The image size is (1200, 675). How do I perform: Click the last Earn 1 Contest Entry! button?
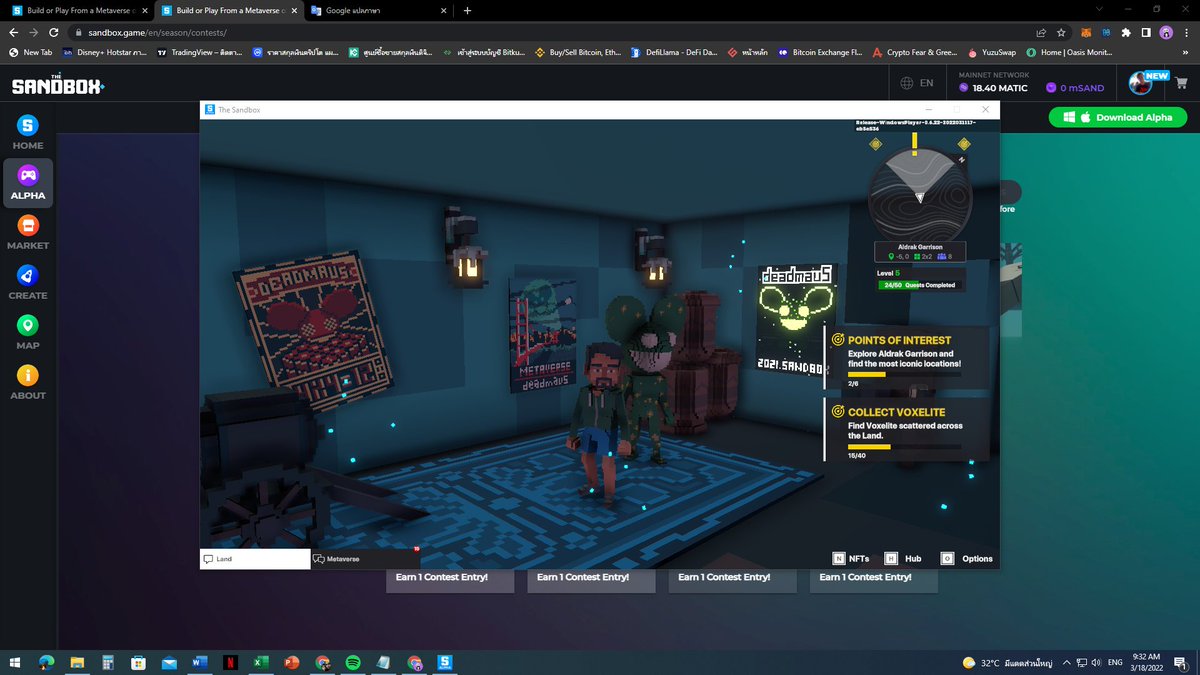point(874,577)
